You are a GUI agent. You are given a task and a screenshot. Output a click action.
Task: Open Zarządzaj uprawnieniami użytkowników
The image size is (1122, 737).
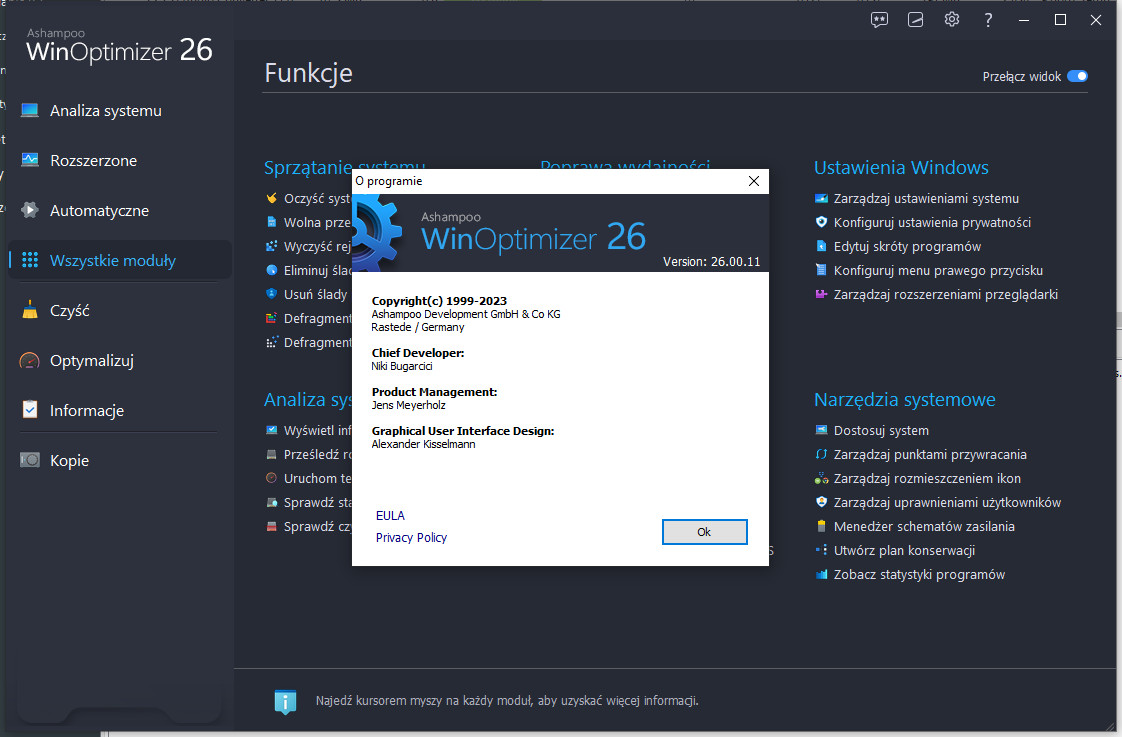(947, 502)
